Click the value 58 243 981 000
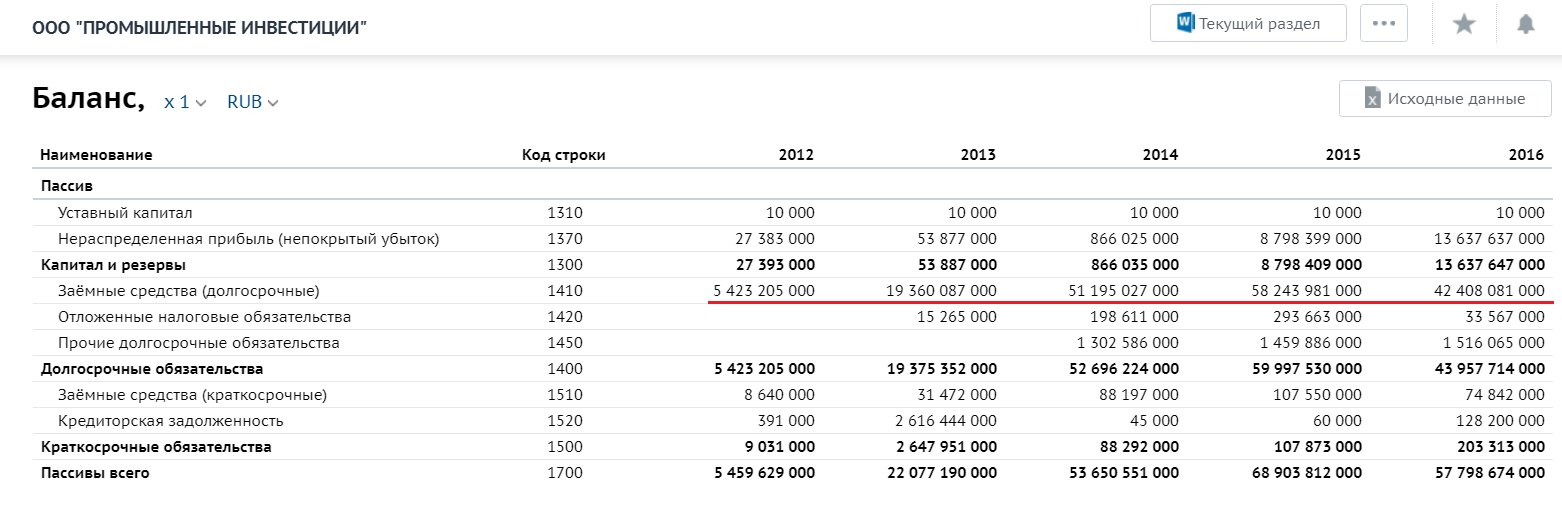Image resolution: width=1562 pixels, height=518 pixels. [x=1307, y=291]
